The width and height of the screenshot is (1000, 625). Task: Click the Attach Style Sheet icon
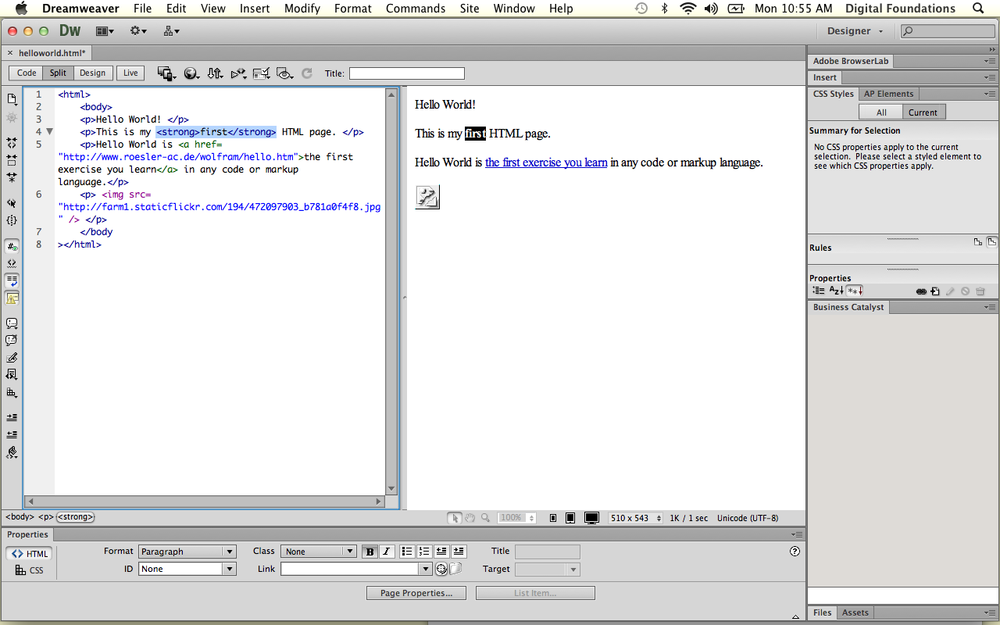(x=921, y=291)
